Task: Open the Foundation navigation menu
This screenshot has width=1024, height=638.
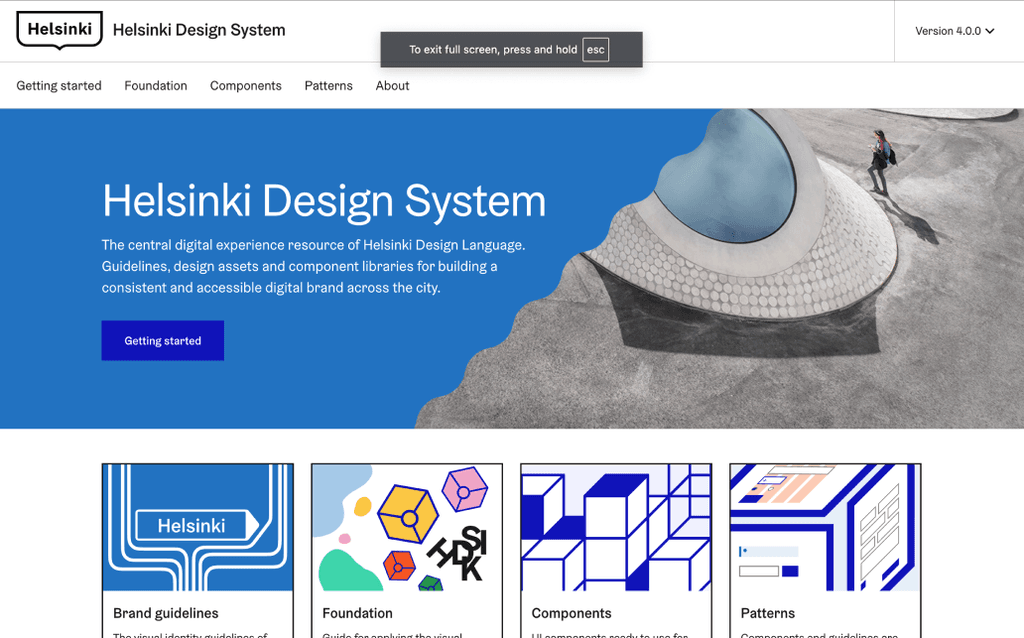Action: click(x=155, y=86)
